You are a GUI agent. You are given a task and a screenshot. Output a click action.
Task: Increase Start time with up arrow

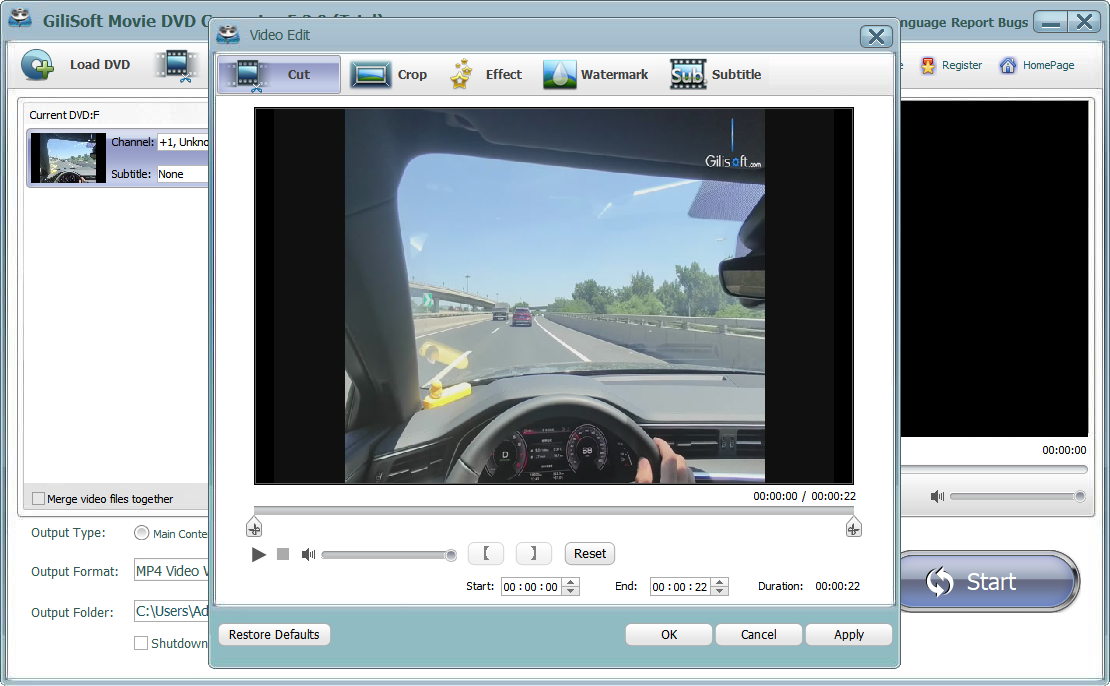[571, 582]
